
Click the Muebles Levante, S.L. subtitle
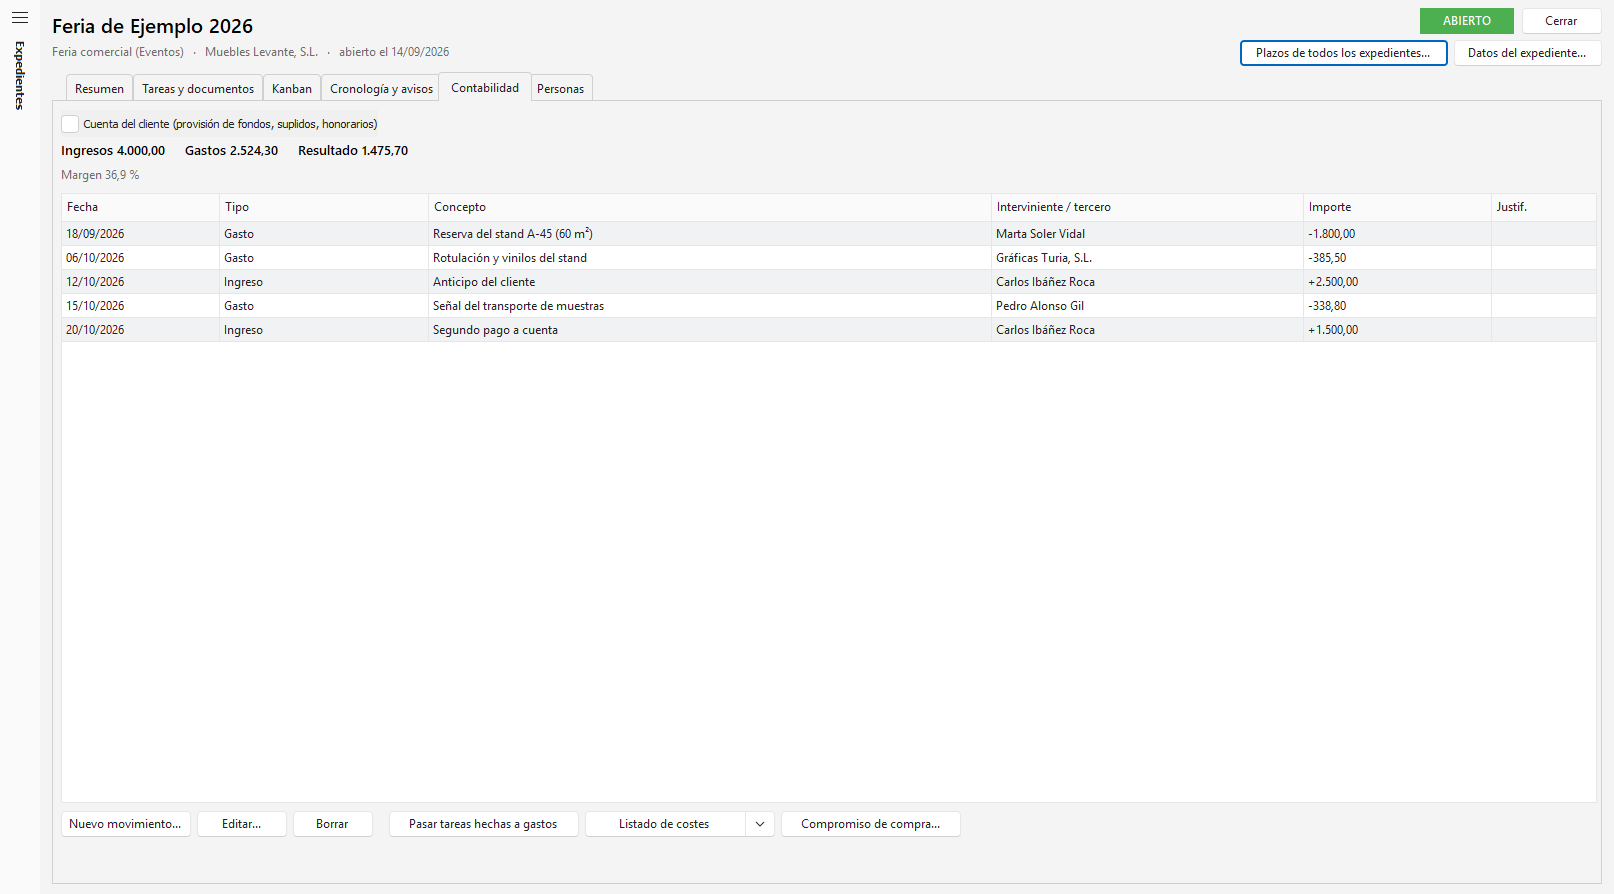[x=261, y=52]
